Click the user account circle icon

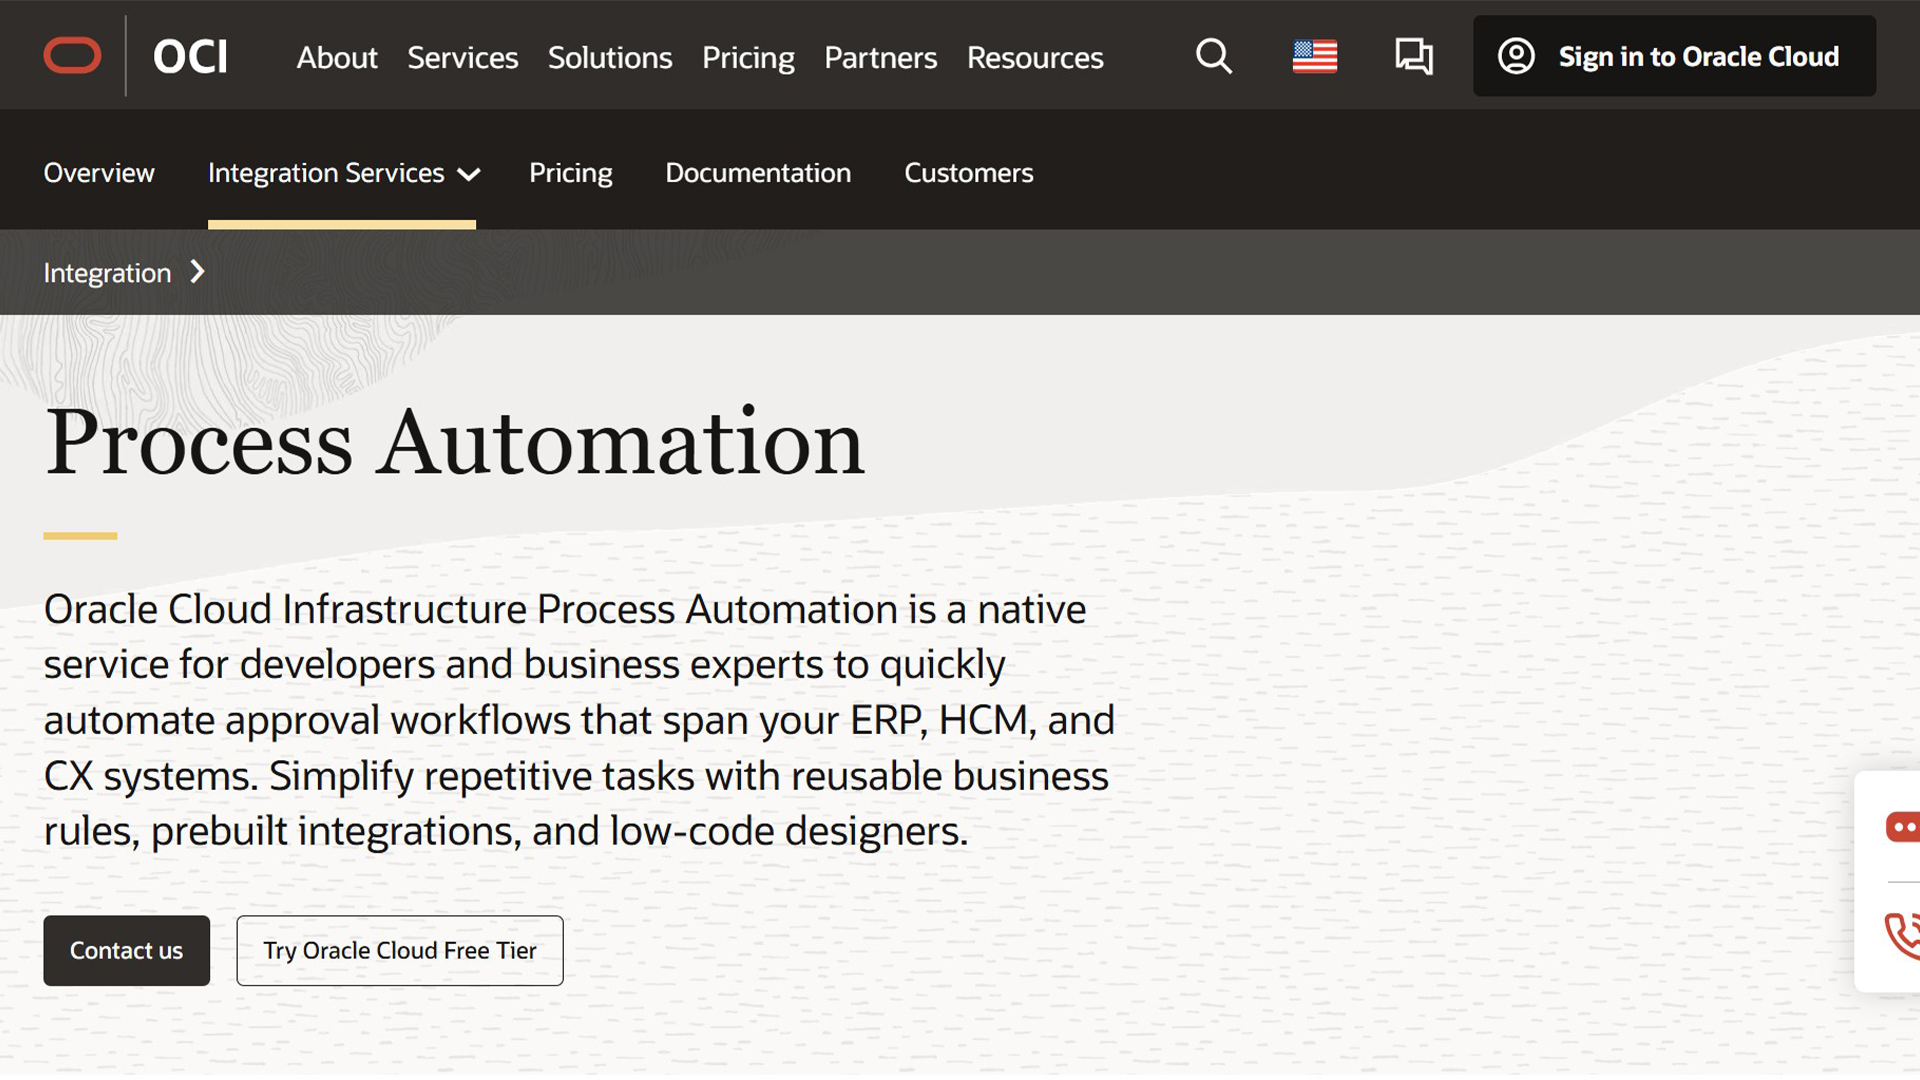pos(1516,56)
